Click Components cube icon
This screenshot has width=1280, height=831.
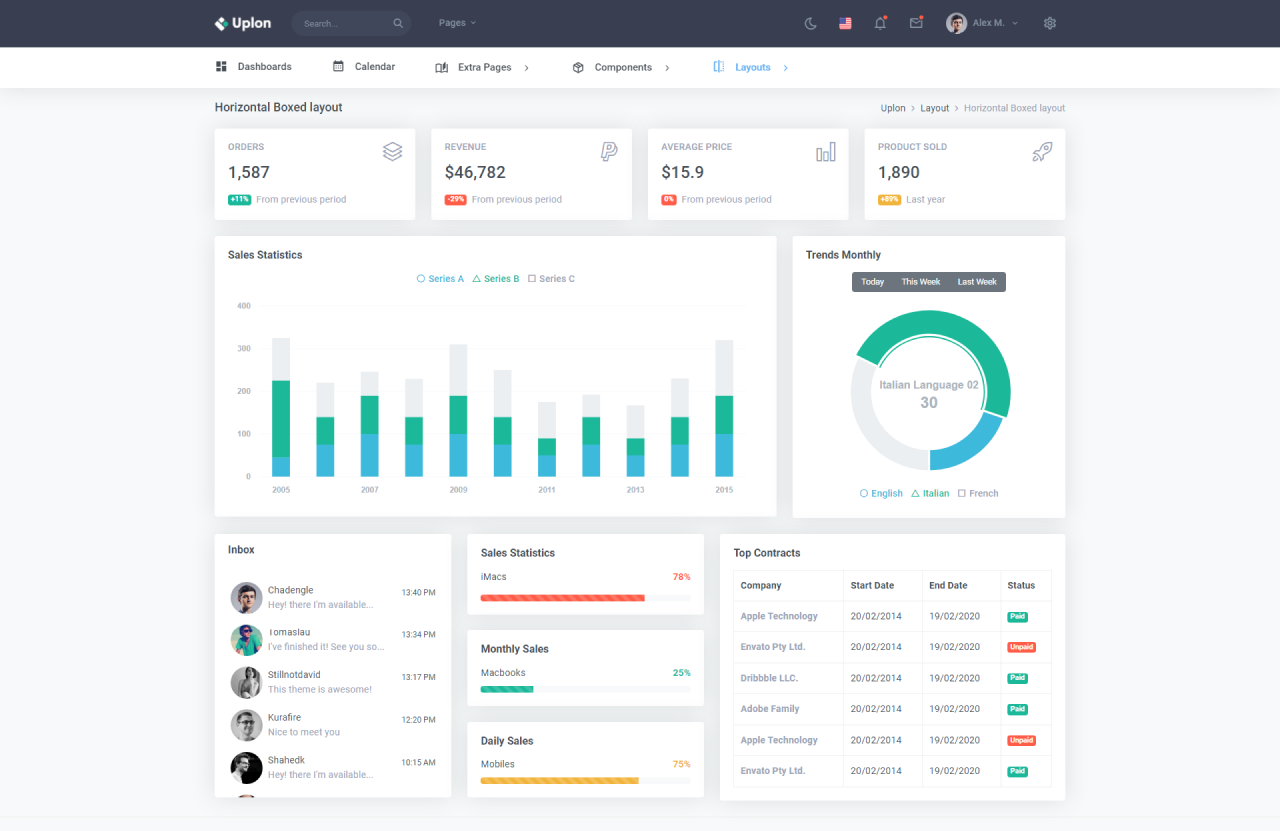(578, 68)
